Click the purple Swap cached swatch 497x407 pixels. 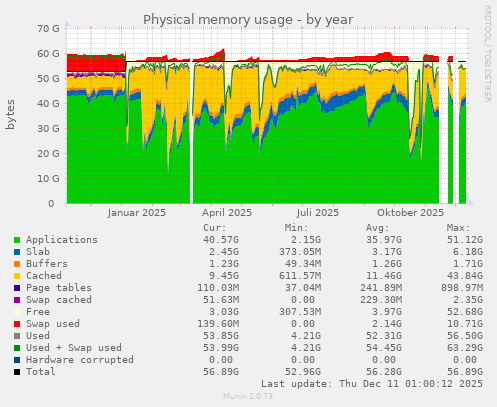[17, 300]
